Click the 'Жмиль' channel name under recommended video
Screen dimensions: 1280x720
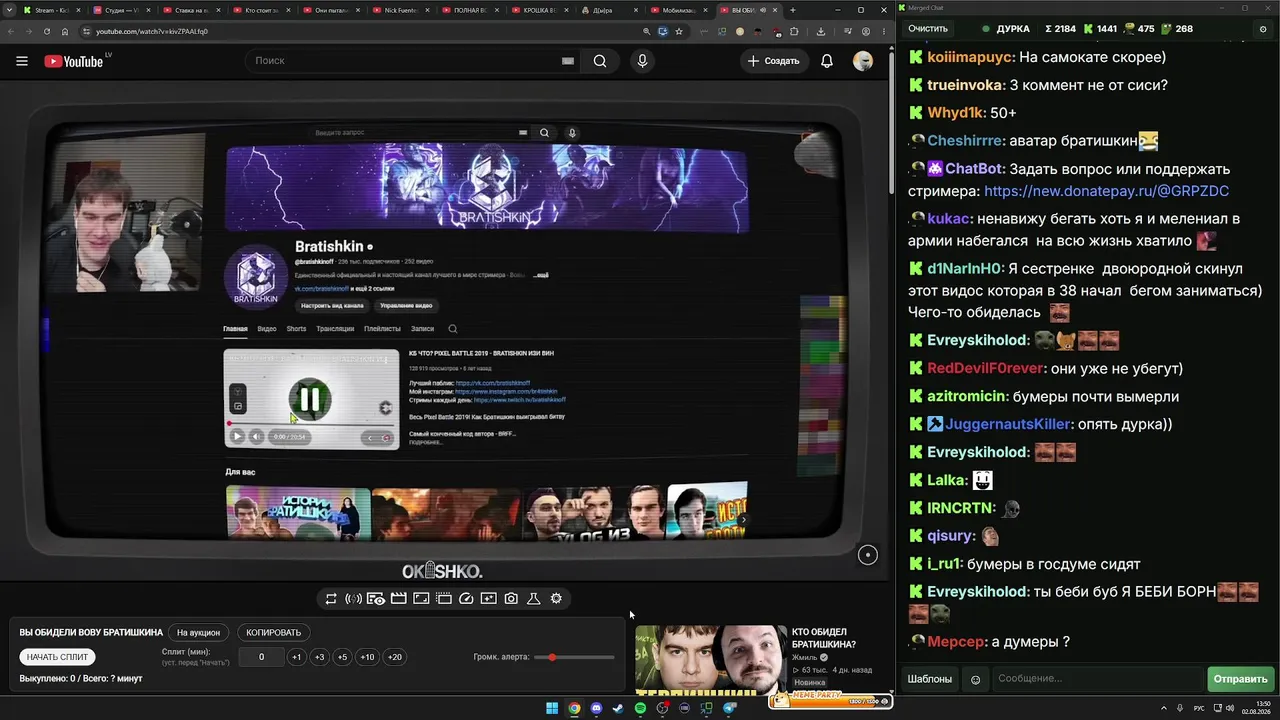pos(804,658)
